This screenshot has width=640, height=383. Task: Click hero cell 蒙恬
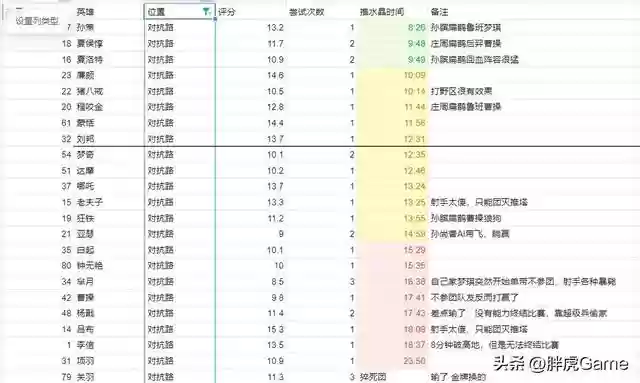pos(85,123)
